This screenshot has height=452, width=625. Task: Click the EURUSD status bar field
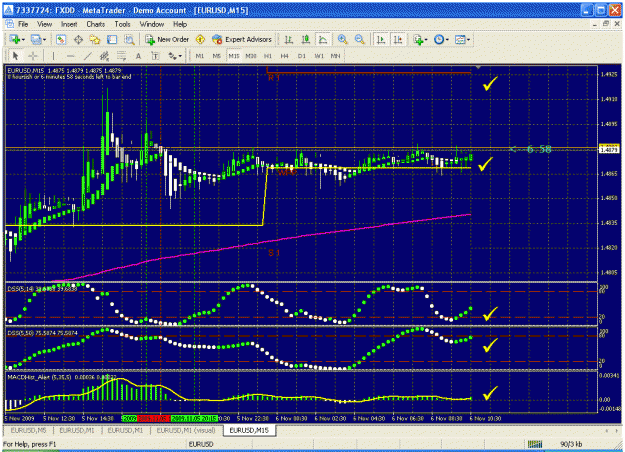coord(201,444)
